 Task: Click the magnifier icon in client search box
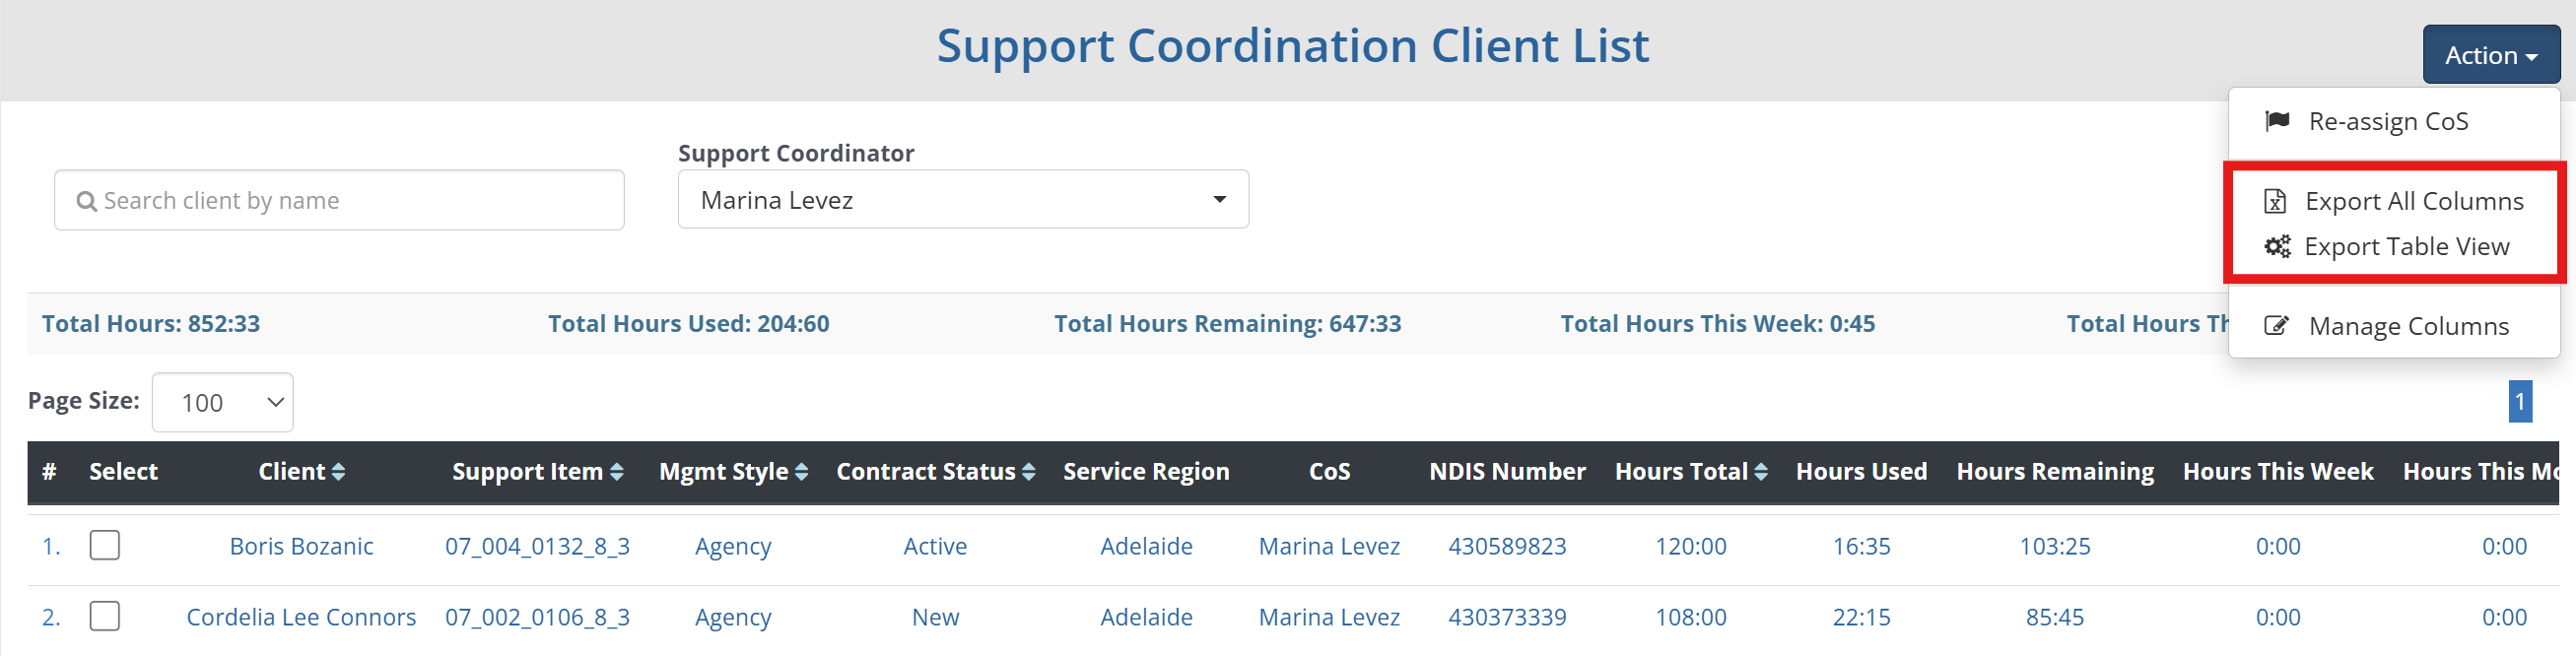[87, 201]
